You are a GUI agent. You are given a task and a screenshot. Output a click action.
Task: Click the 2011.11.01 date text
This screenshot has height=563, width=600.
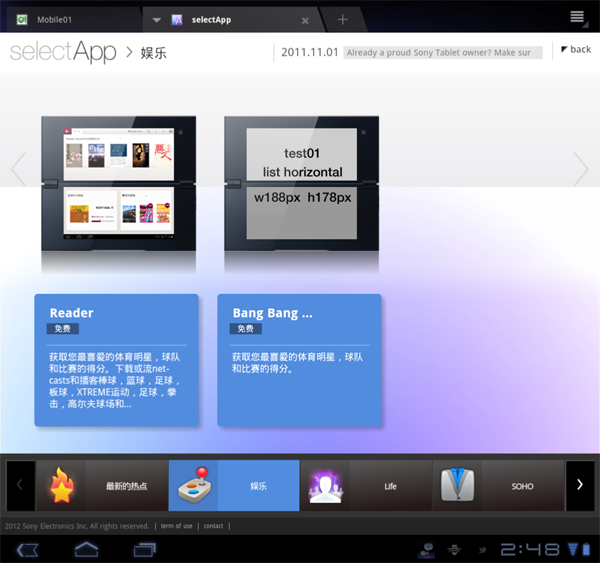[x=310, y=52]
